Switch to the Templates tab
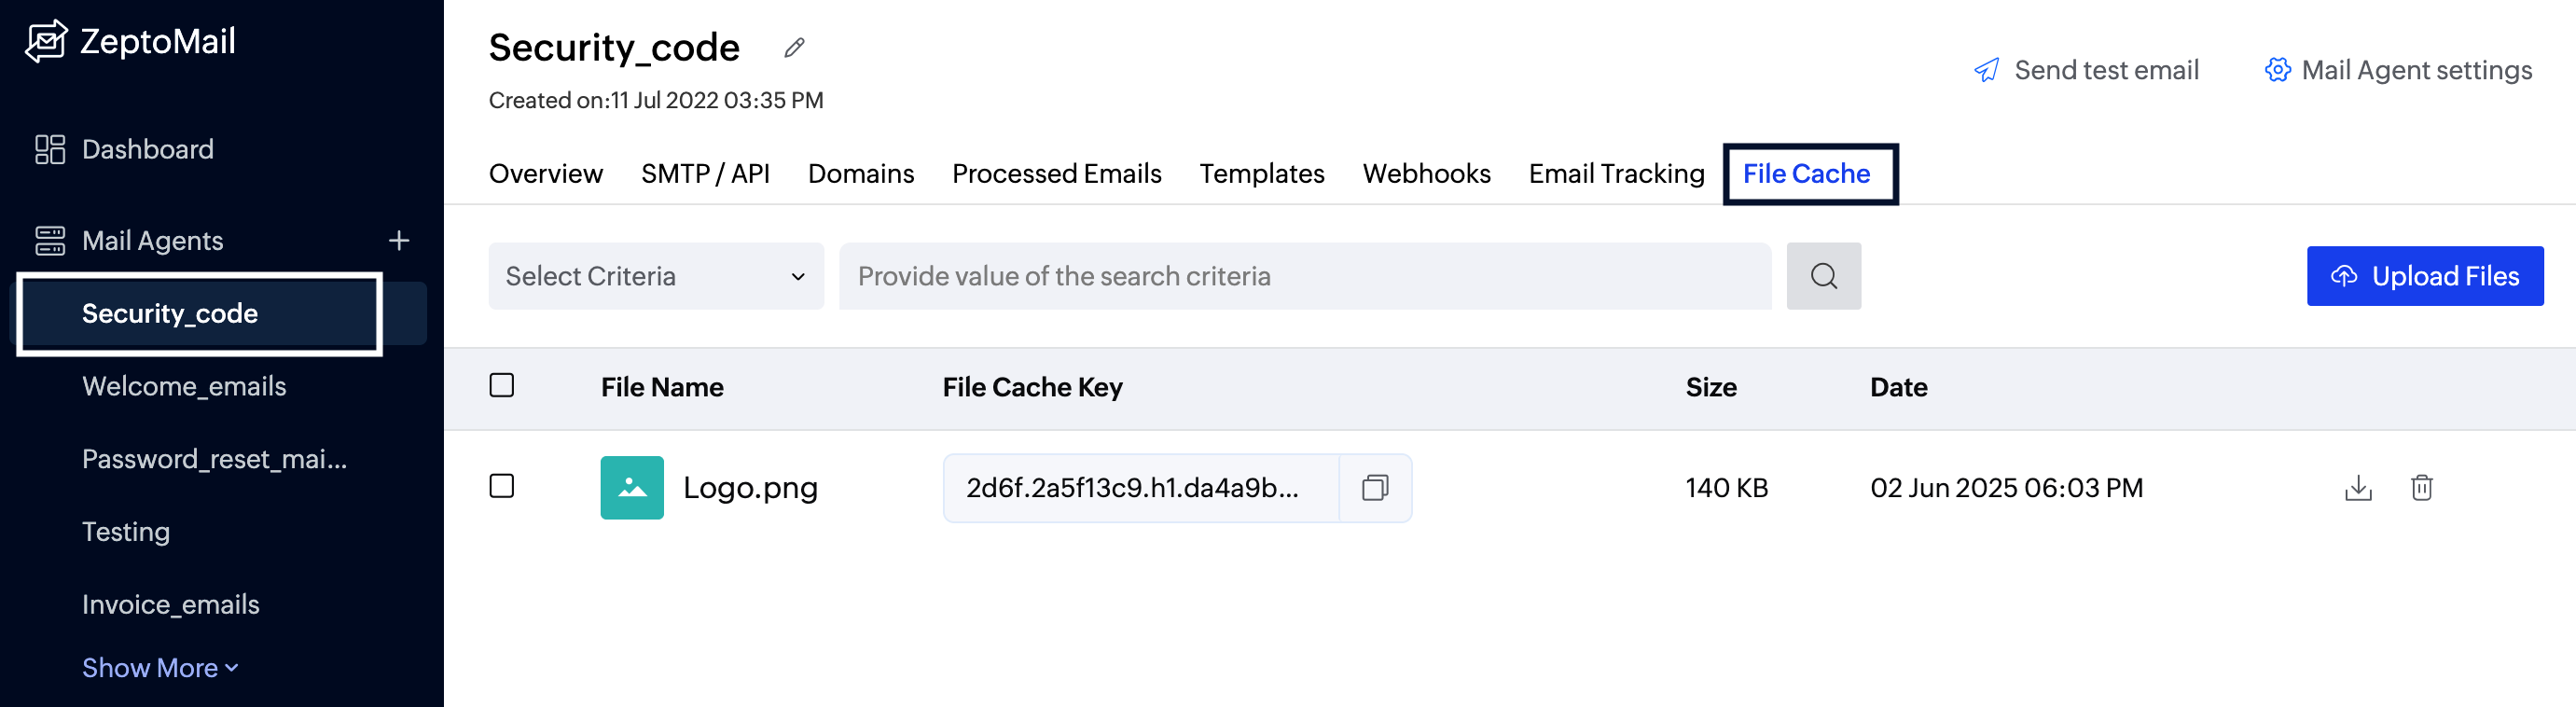 tap(1261, 174)
